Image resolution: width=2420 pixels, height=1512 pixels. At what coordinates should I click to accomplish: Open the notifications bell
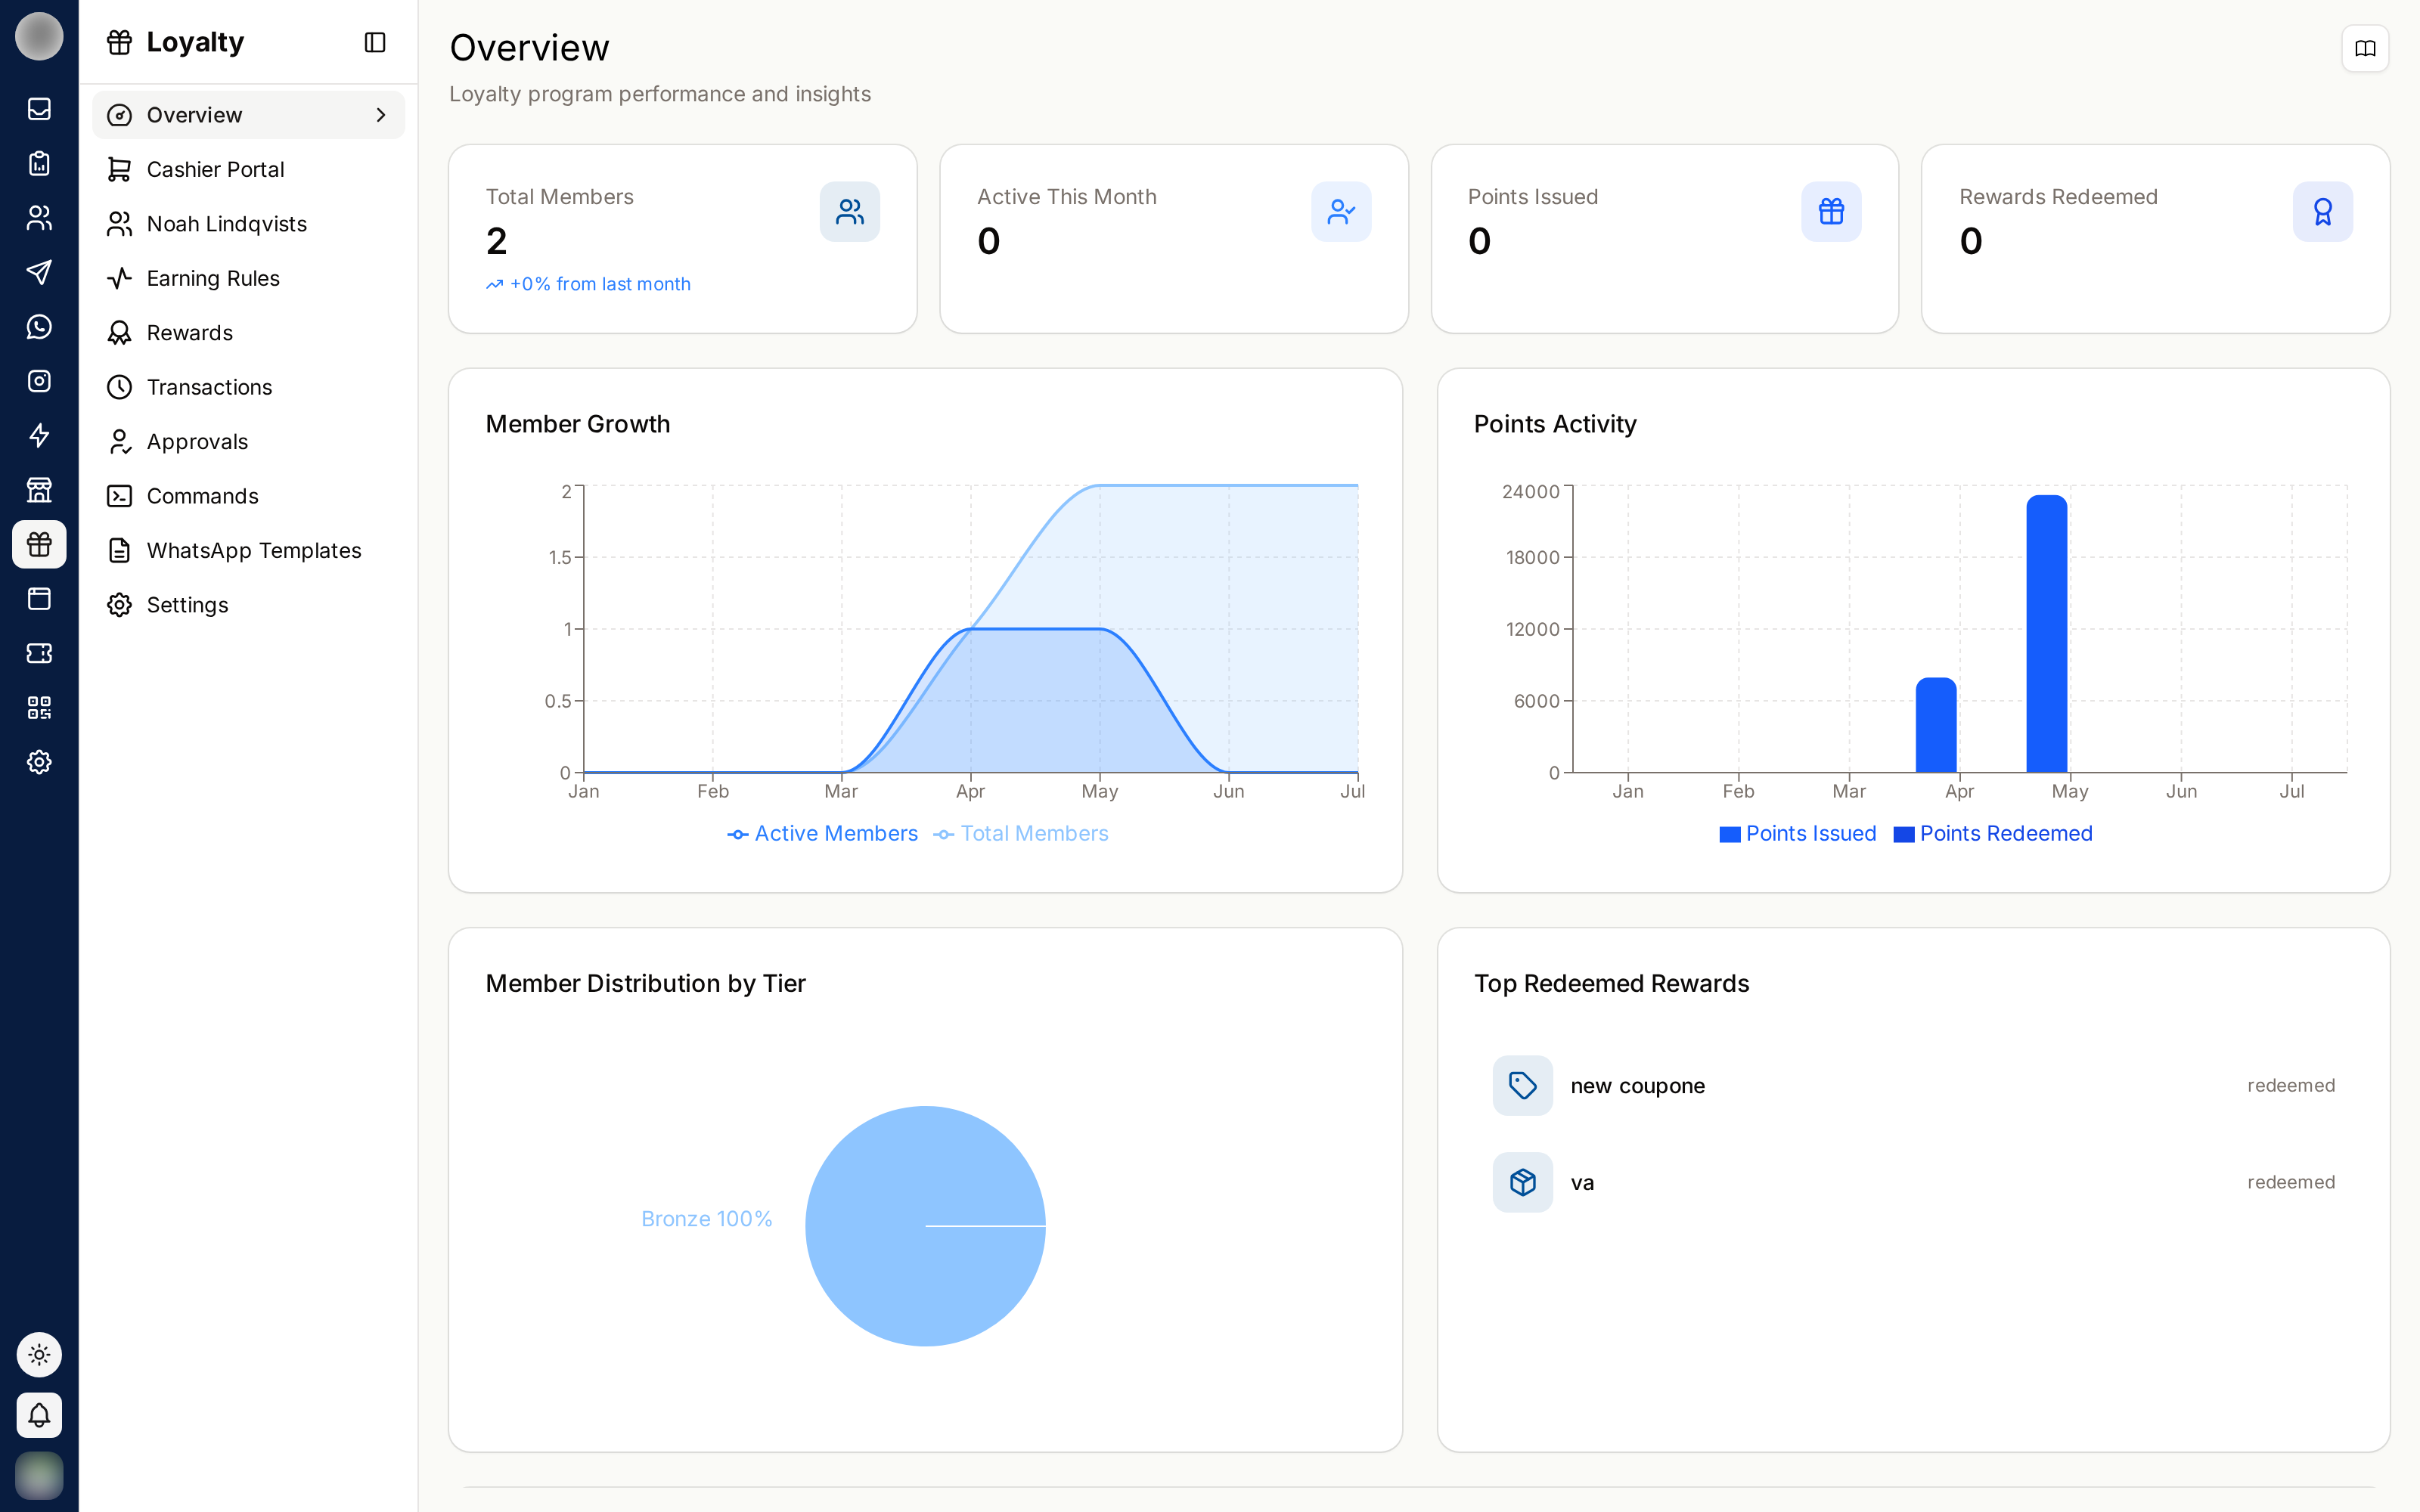point(39,1415)
